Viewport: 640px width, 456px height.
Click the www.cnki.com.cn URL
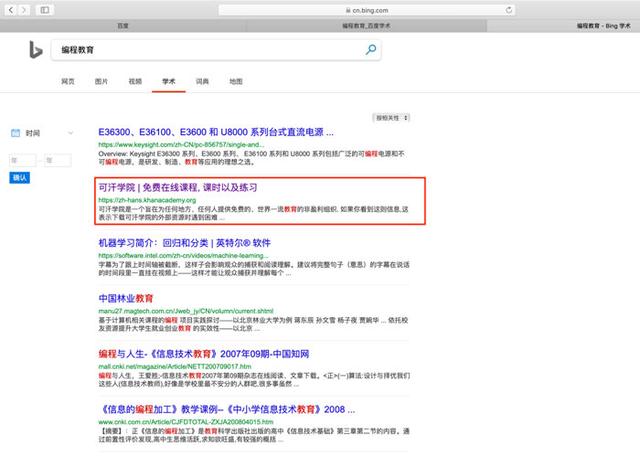click(186, 422)
